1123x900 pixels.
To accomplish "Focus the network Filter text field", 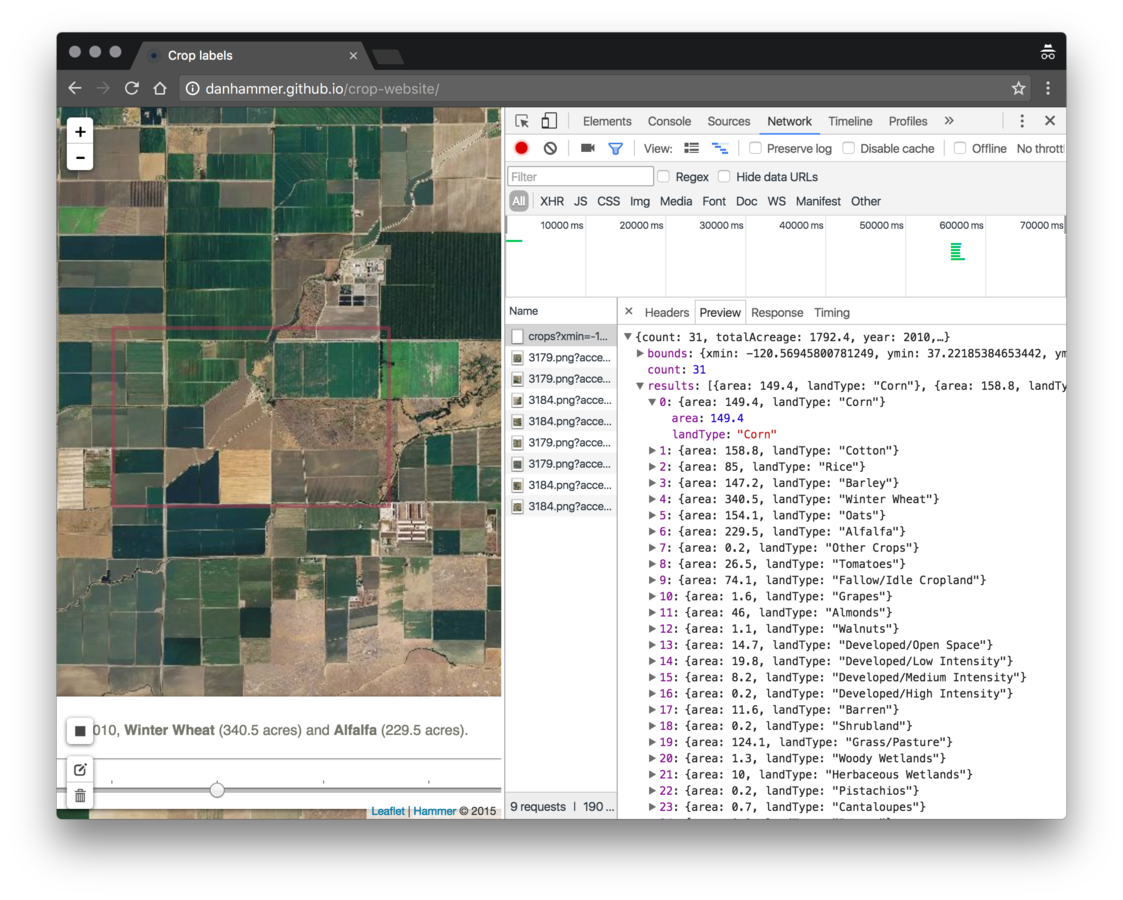I will pos(580,176).
